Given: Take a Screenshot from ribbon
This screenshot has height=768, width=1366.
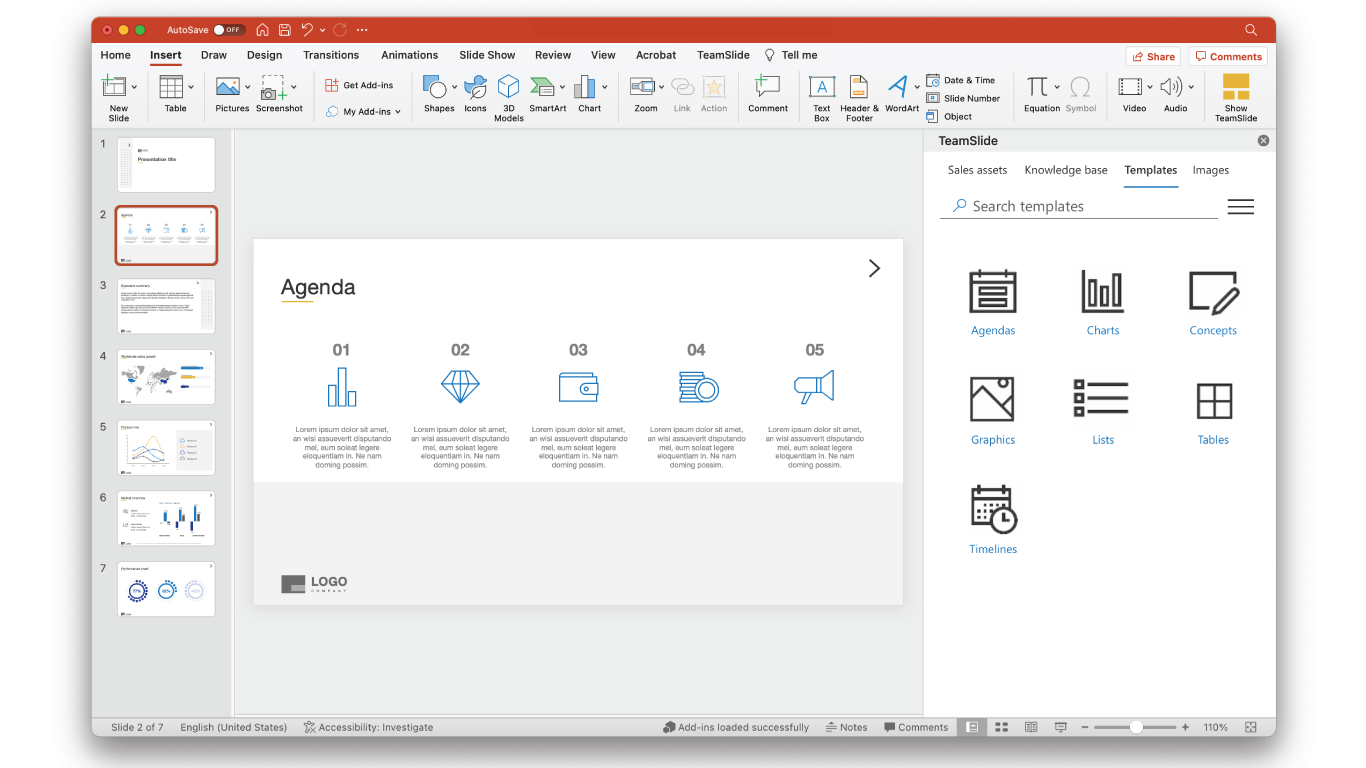Looking at the screenshot, I should 279,93.
